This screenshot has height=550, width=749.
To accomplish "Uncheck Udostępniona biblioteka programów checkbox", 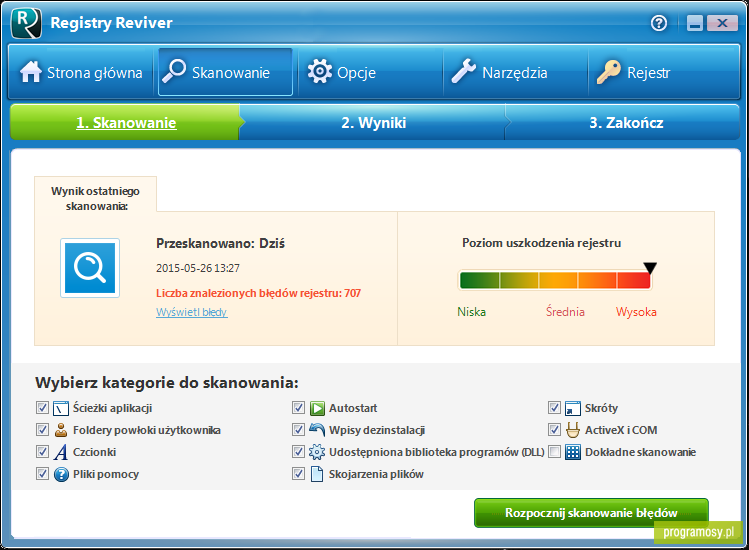I will [299, 452].
